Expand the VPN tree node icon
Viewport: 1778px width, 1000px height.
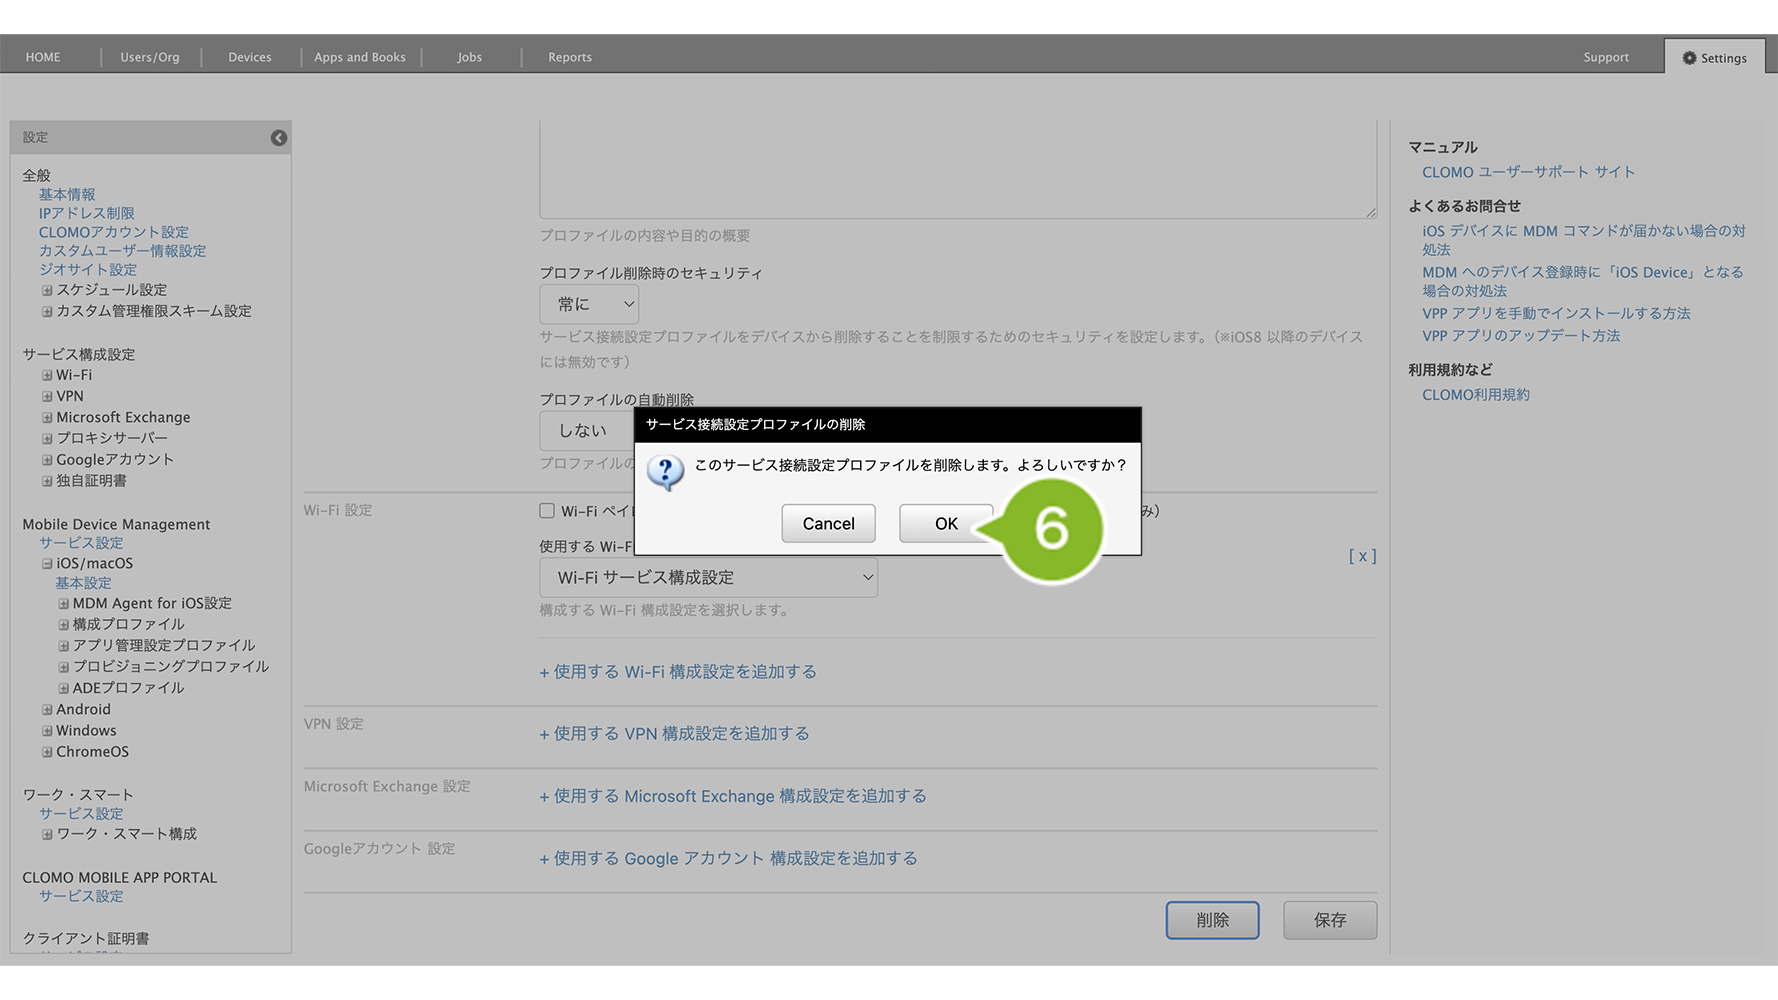click(x=47, y=397)
